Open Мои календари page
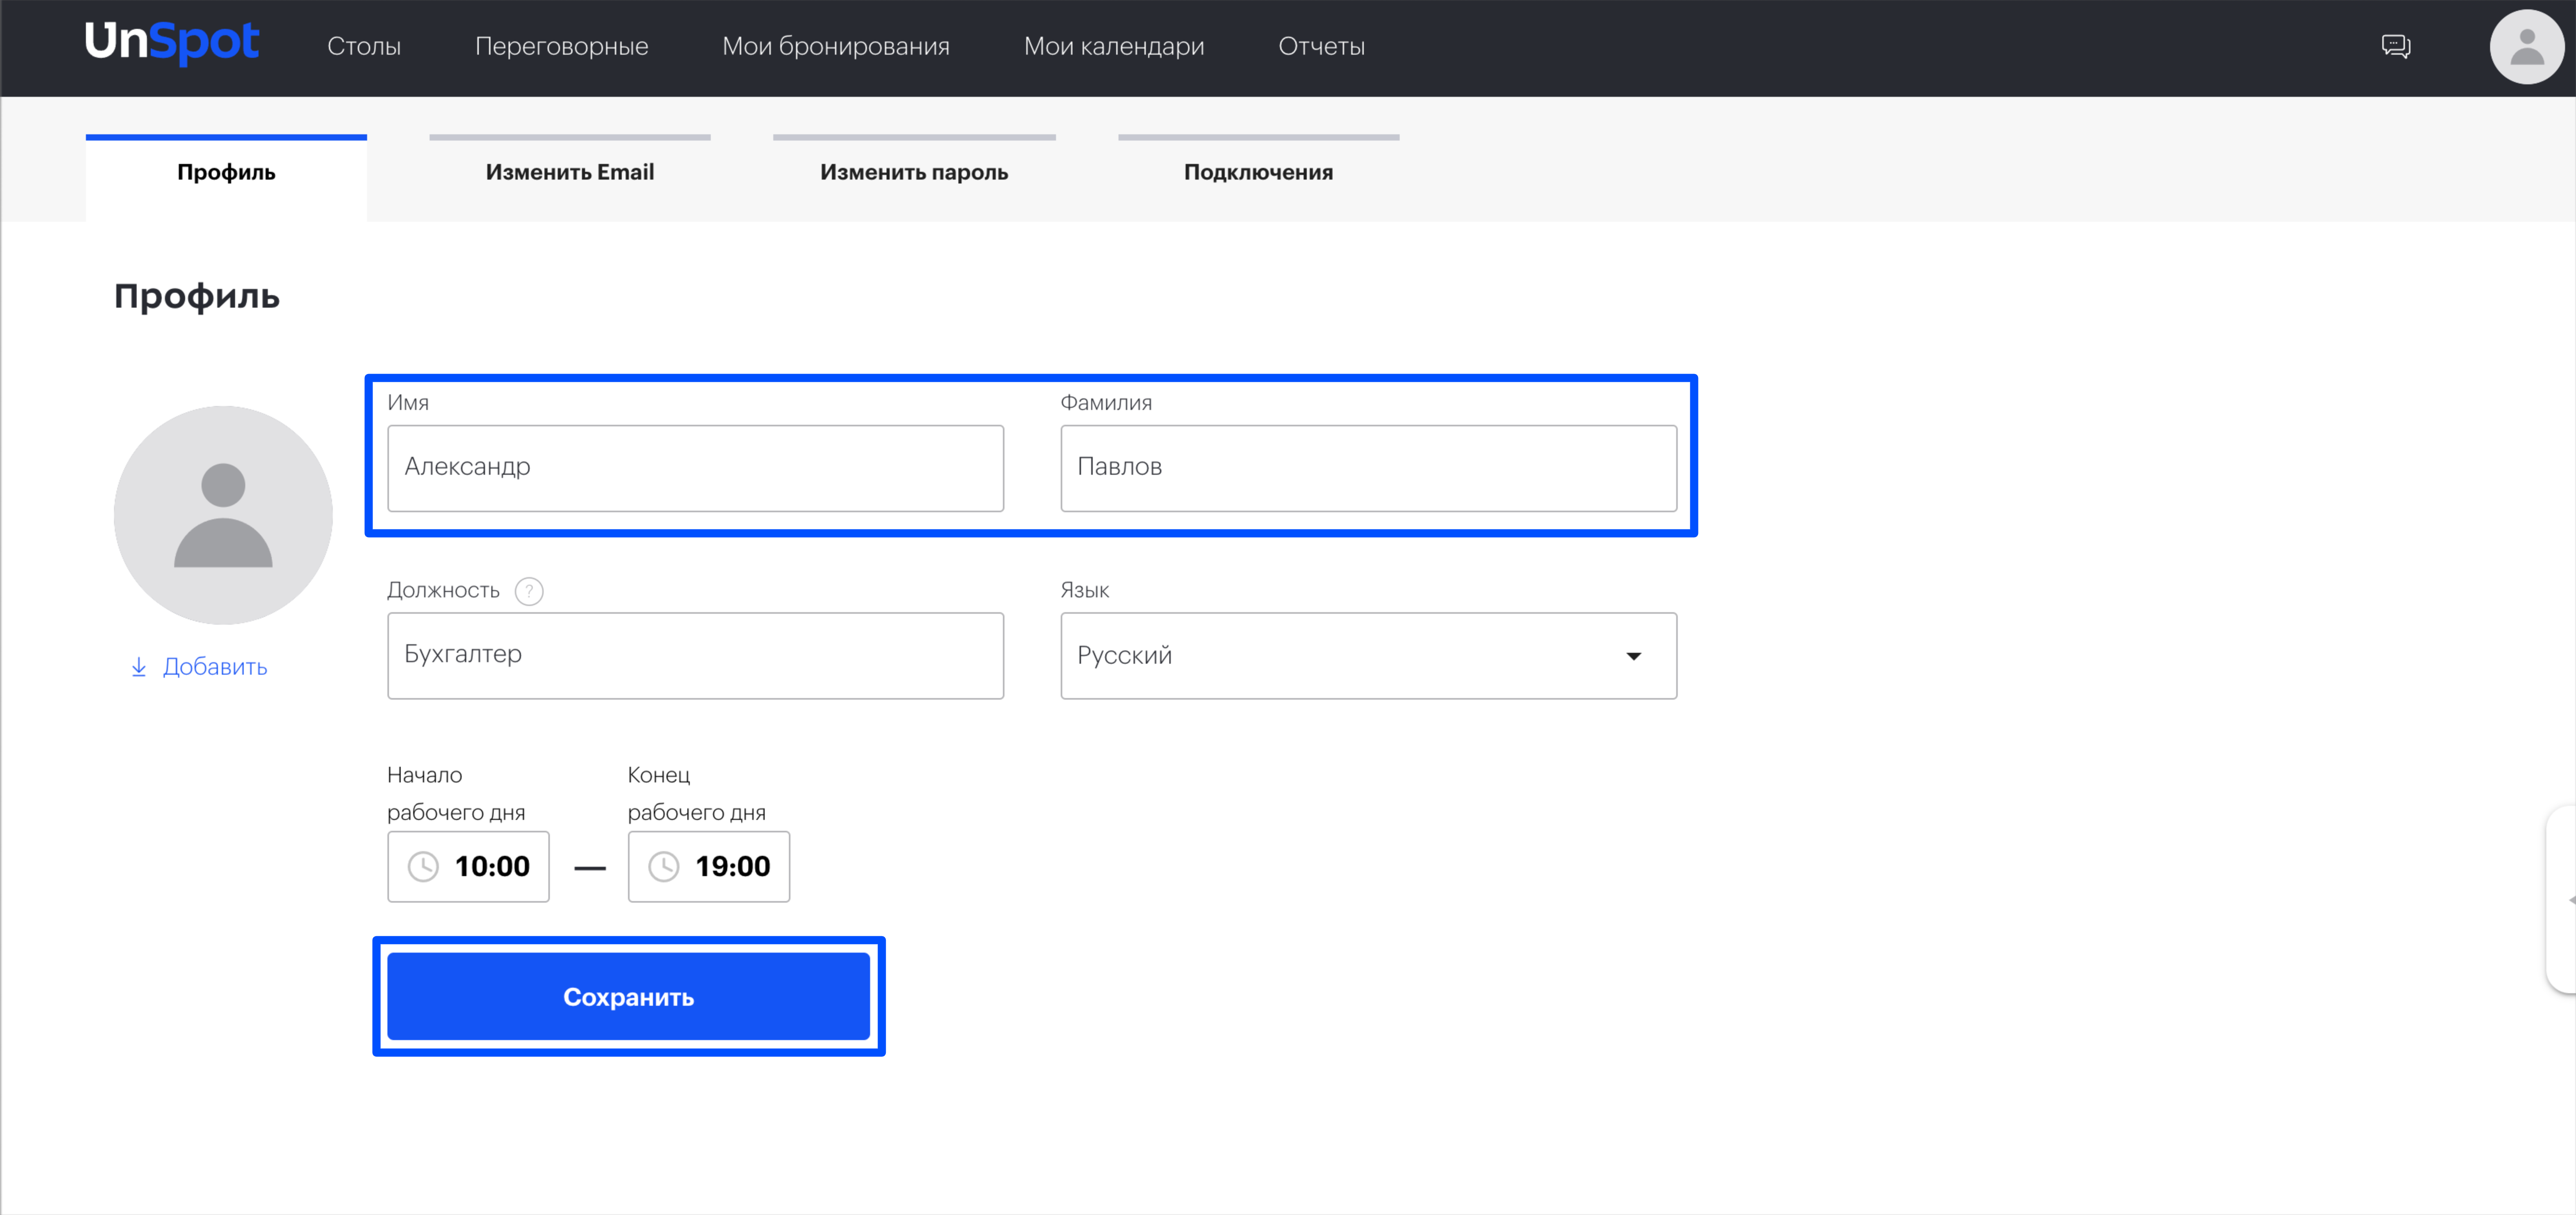The width and height of the screenshot is (2576, 1215). point(1114,46)
